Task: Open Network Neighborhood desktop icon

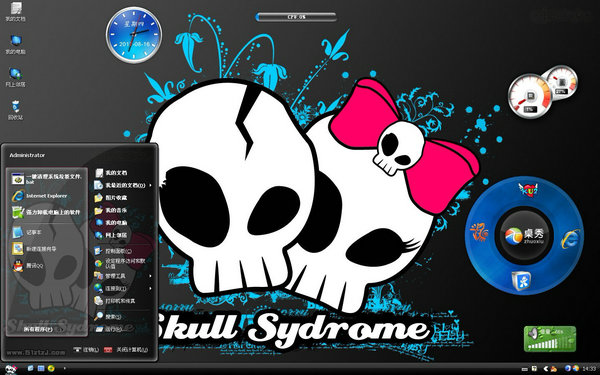Action: 15,78
